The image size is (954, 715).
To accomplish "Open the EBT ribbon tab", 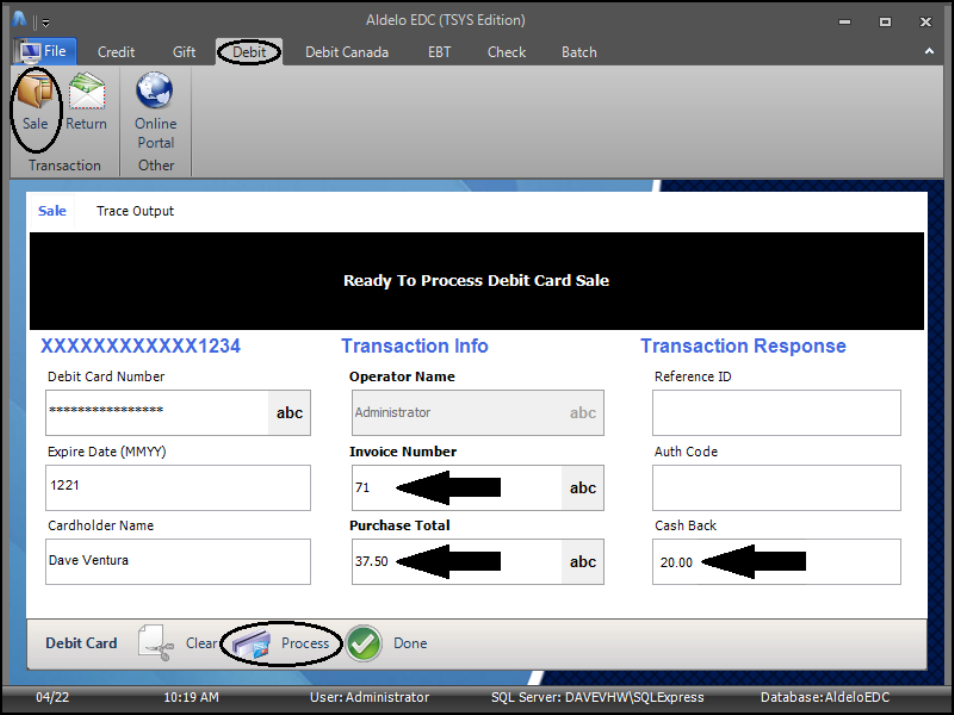I will click(439, 52).
